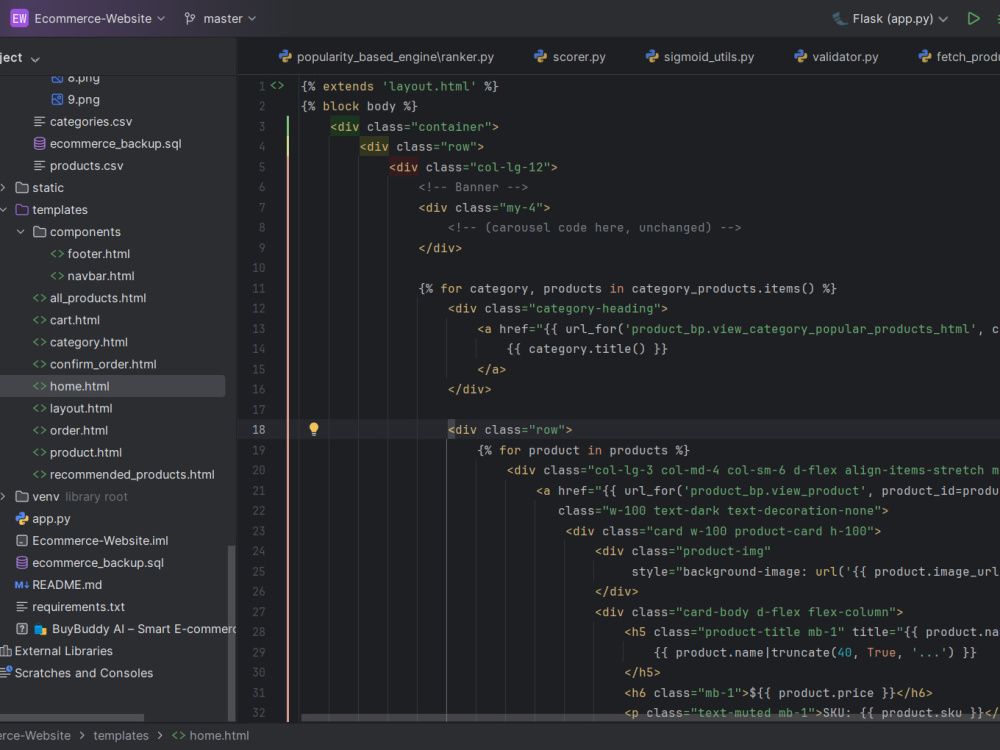1000x750 pixels.
Task: Click database icon of root ecommerce_backup.sql
Action: 22,562
